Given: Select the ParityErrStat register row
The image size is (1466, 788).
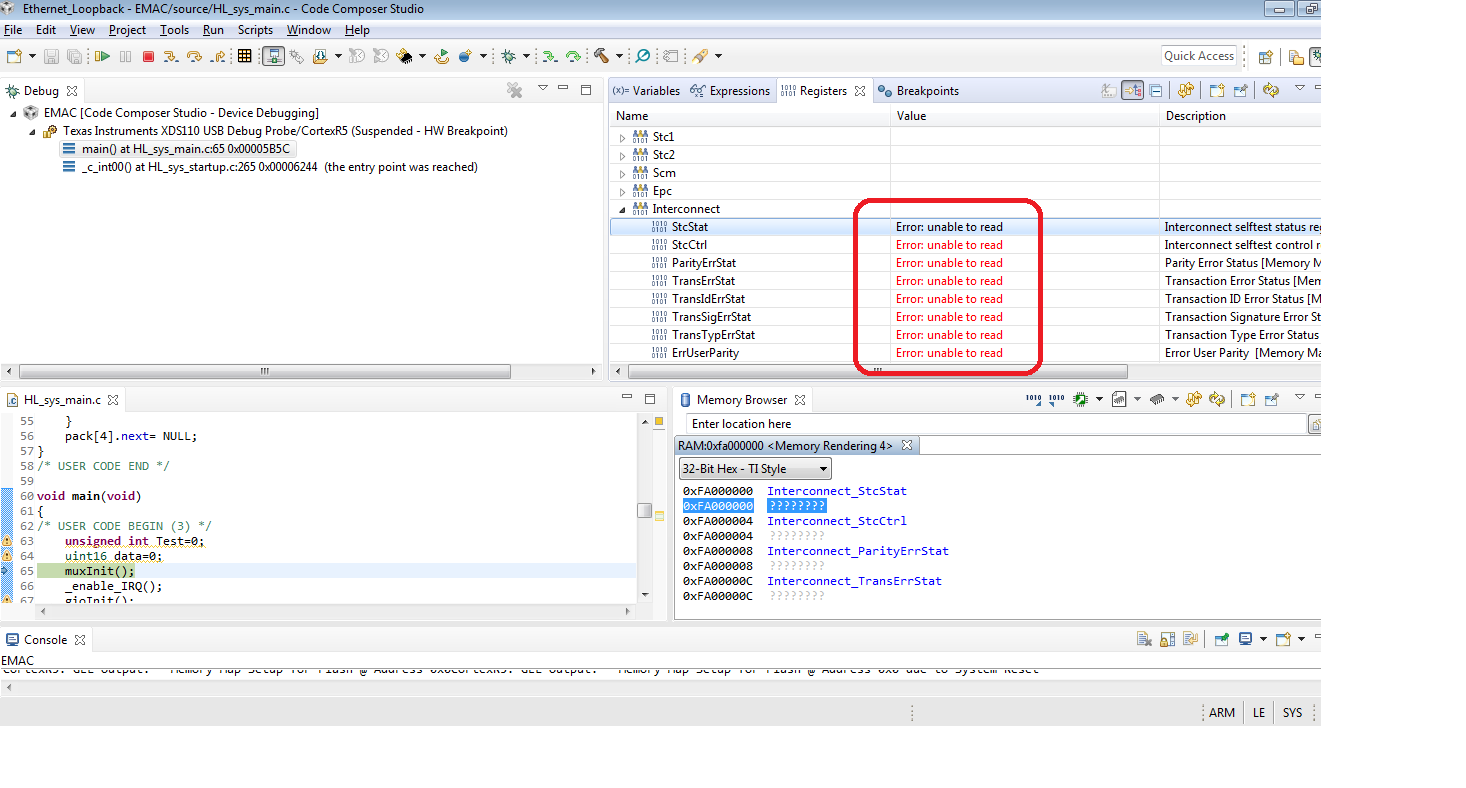Looking at the screenshot, I should 965,263.
